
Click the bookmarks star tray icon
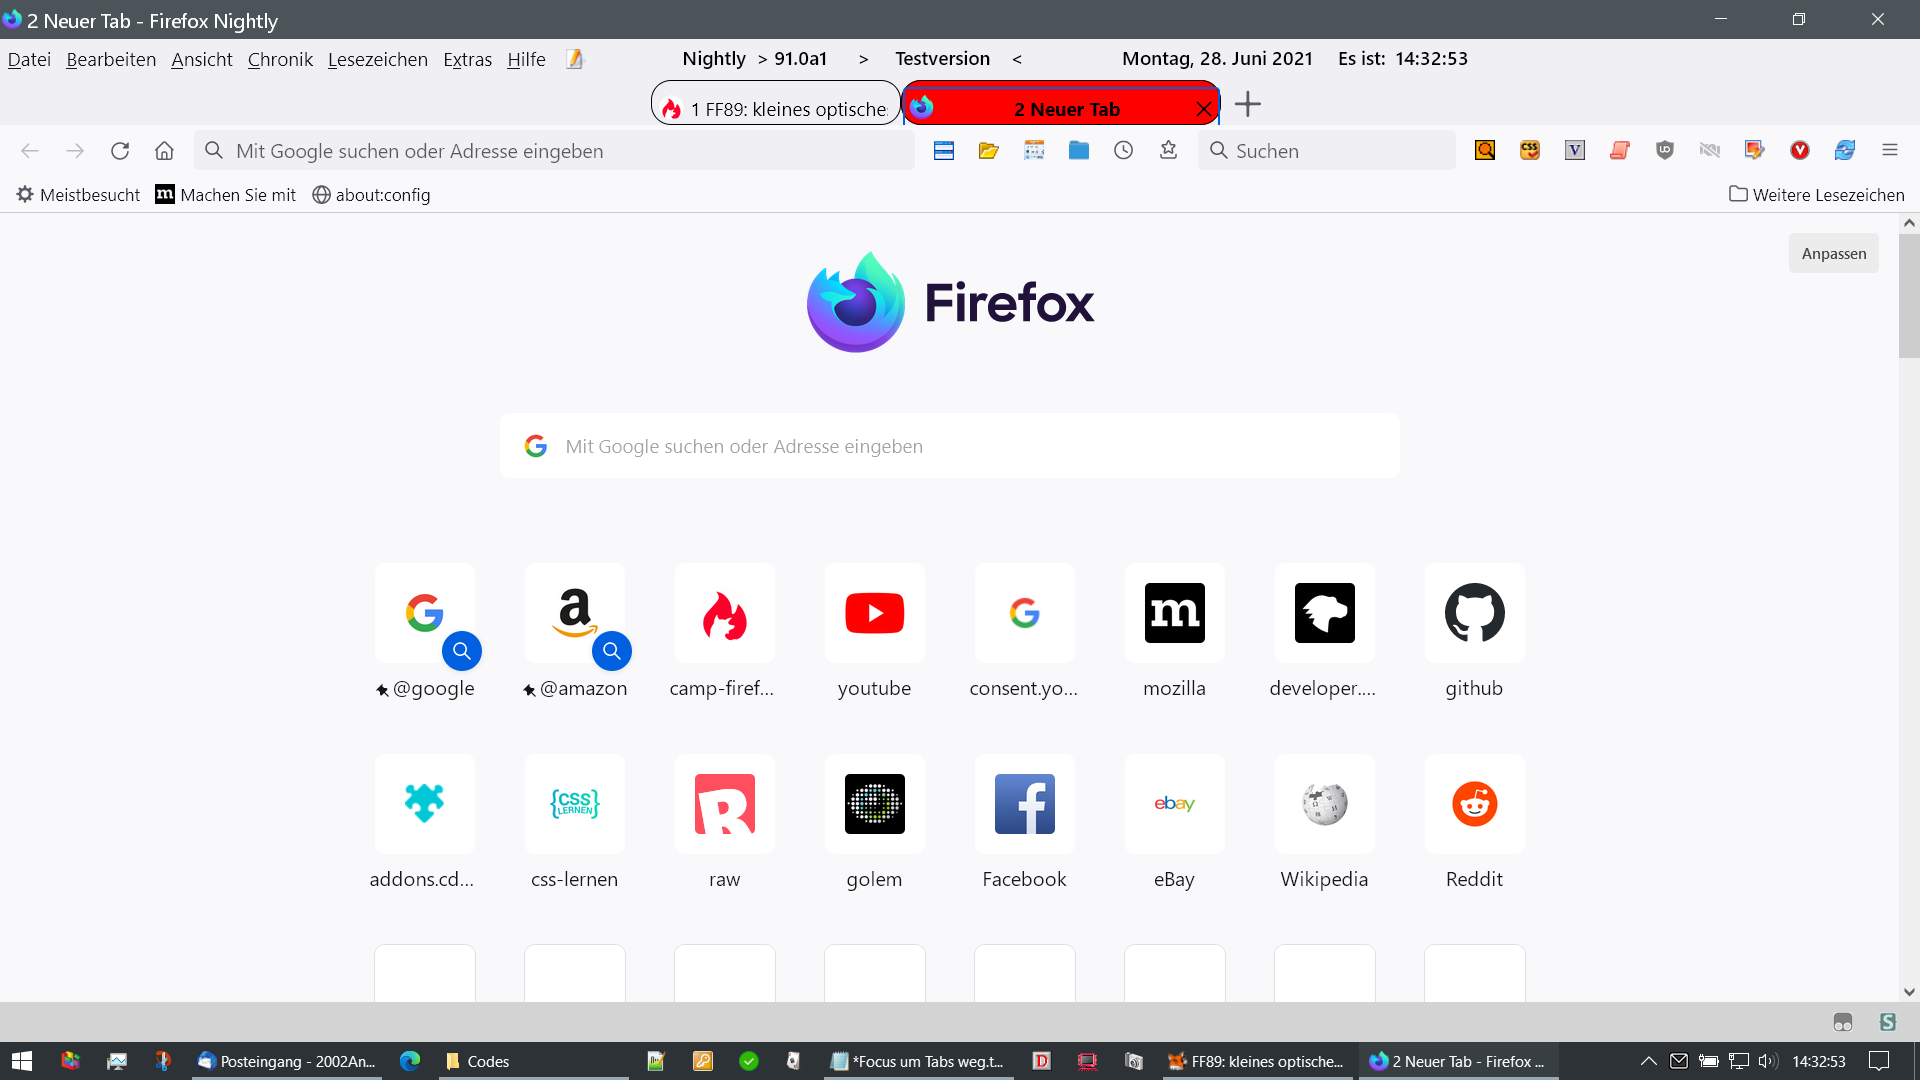coord(1168,151)
